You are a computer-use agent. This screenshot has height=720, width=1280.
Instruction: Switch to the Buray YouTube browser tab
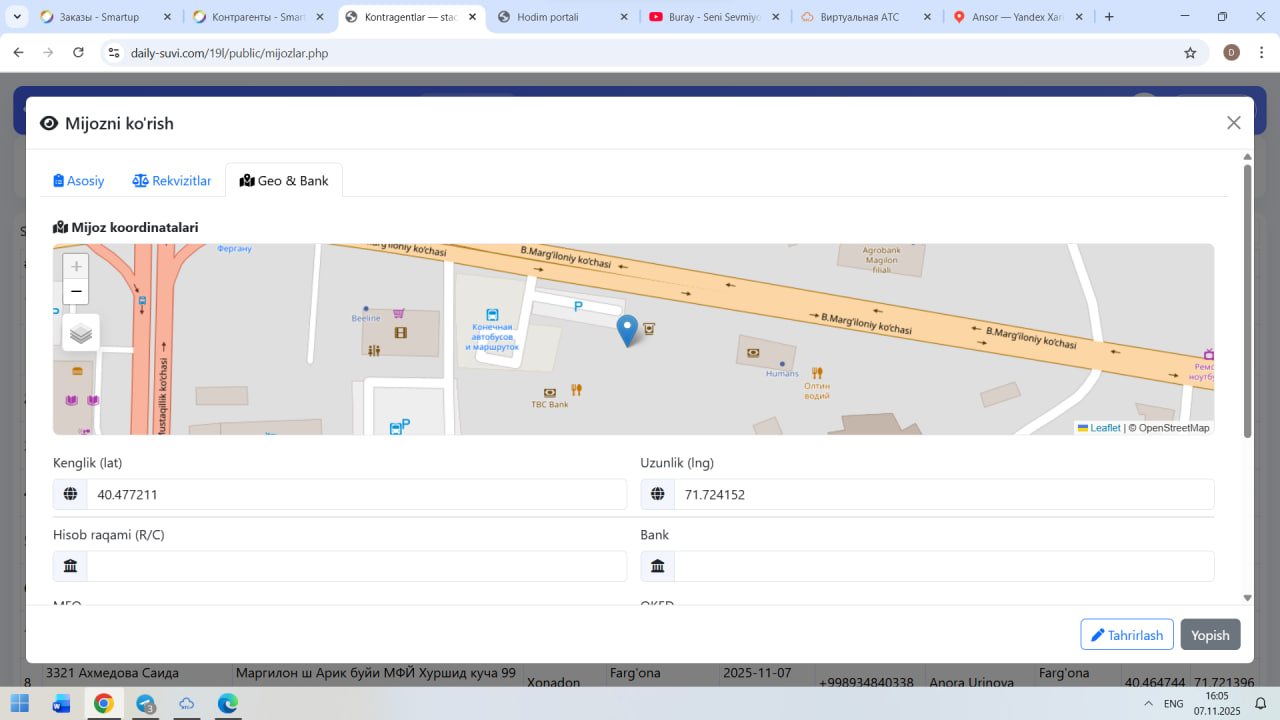[x=716, y=17]
